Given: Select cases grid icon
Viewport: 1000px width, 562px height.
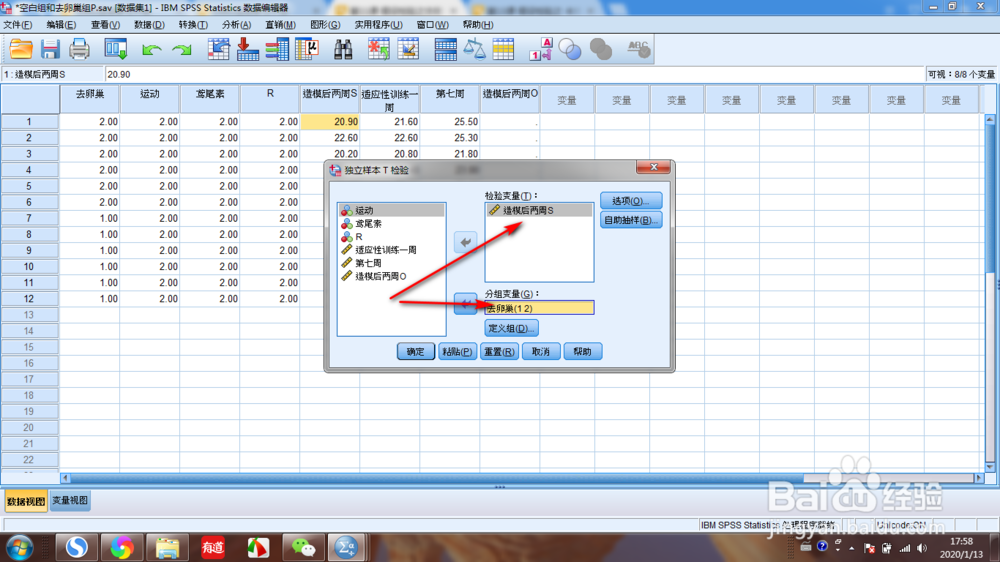Looking at the screenshot, I should (x=503, y=49).
